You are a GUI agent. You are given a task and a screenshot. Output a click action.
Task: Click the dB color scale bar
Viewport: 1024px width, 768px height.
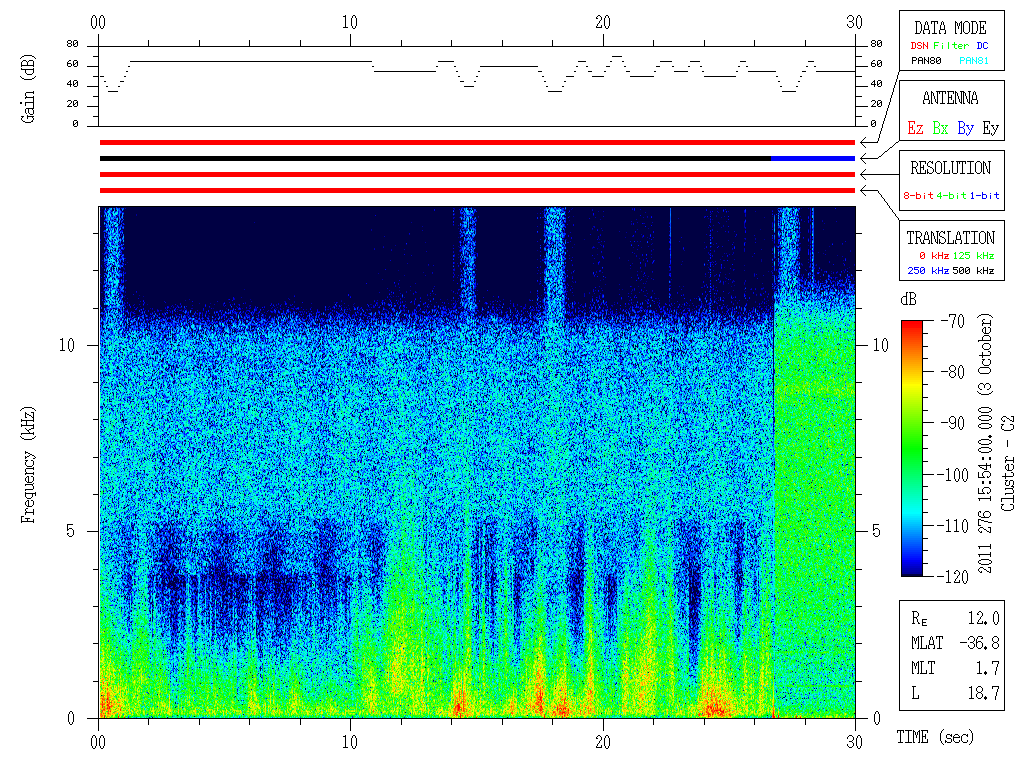tap(912, 448)
